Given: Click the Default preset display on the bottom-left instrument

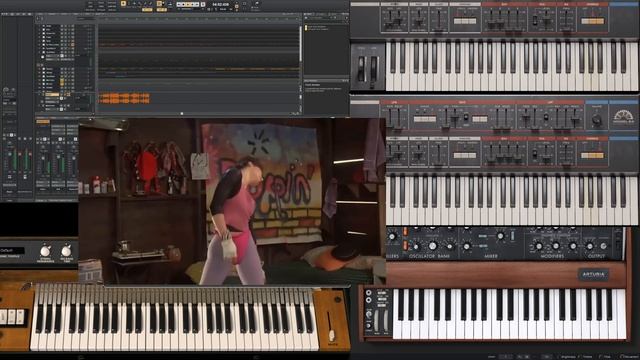Looking at the screenshot, I should pyautogui.click(x=12, y=250).
